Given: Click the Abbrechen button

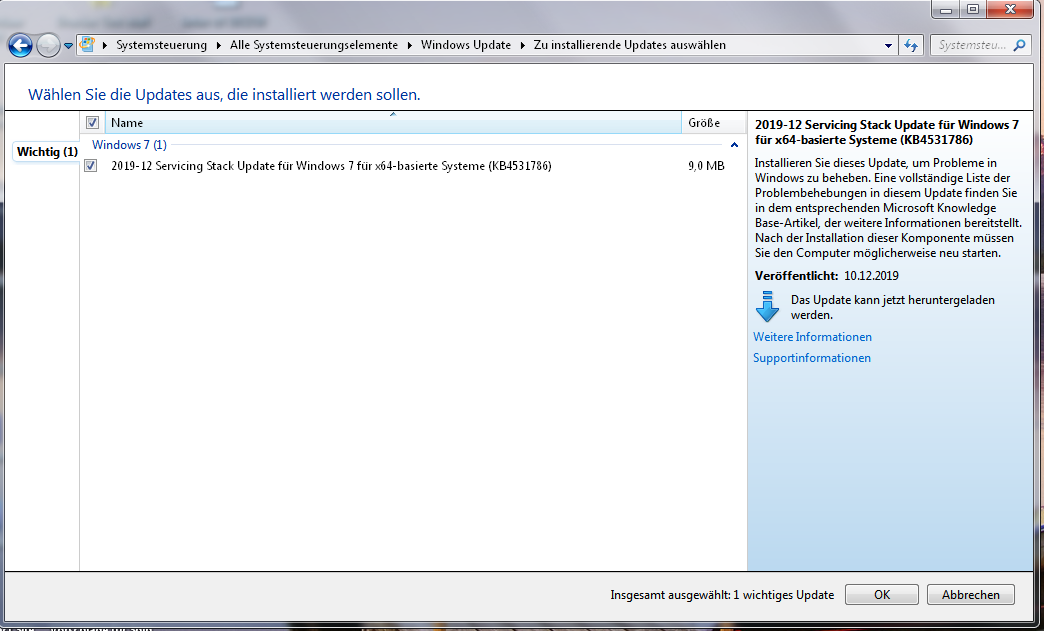Looking at the screenshot, I should [x=970, y=594].
